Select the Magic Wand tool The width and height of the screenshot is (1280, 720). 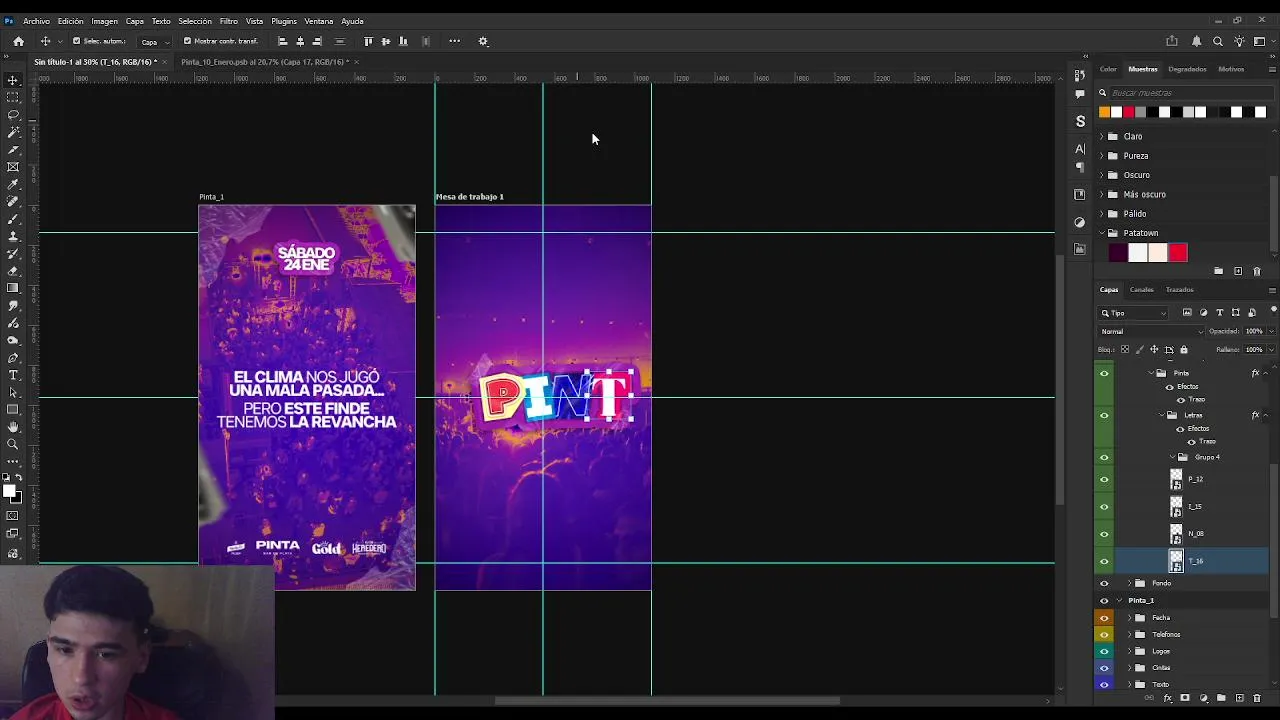13,132
